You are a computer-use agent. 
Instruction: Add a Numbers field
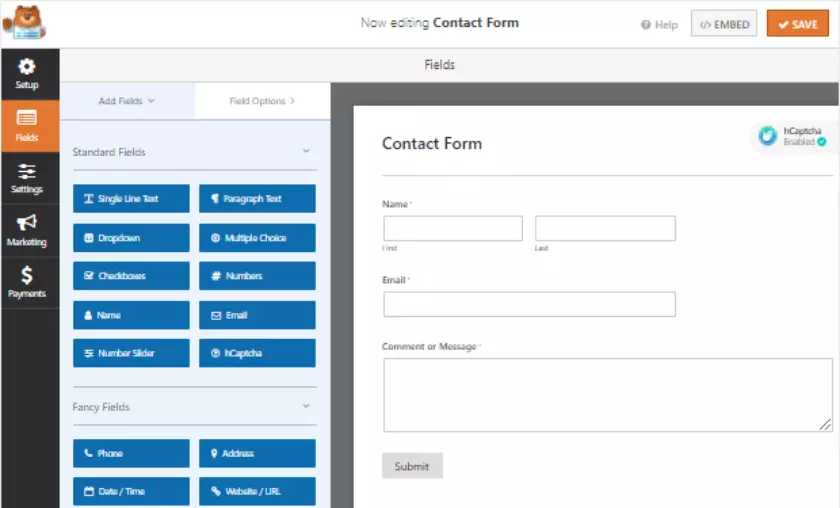(x=257, y=275)
